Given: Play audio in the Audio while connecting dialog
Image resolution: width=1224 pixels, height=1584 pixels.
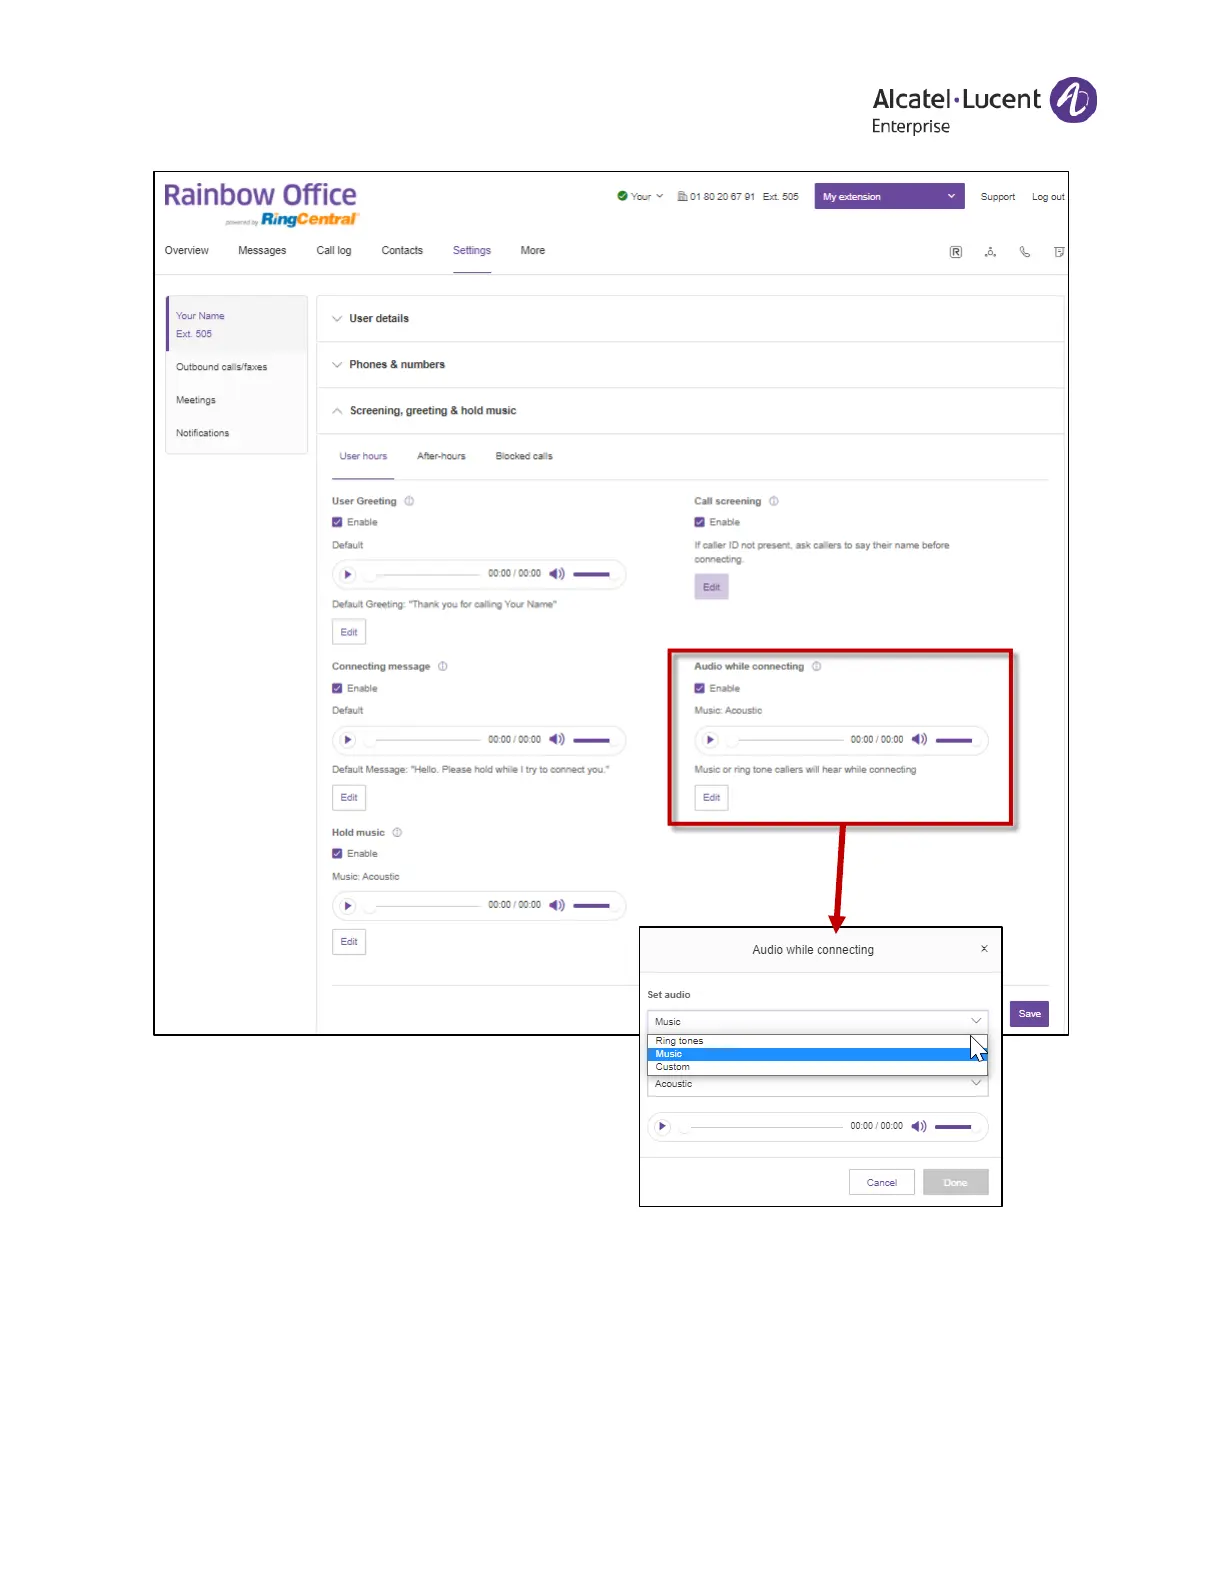Looking at the screenshot, I should (x=661, y=1126).
